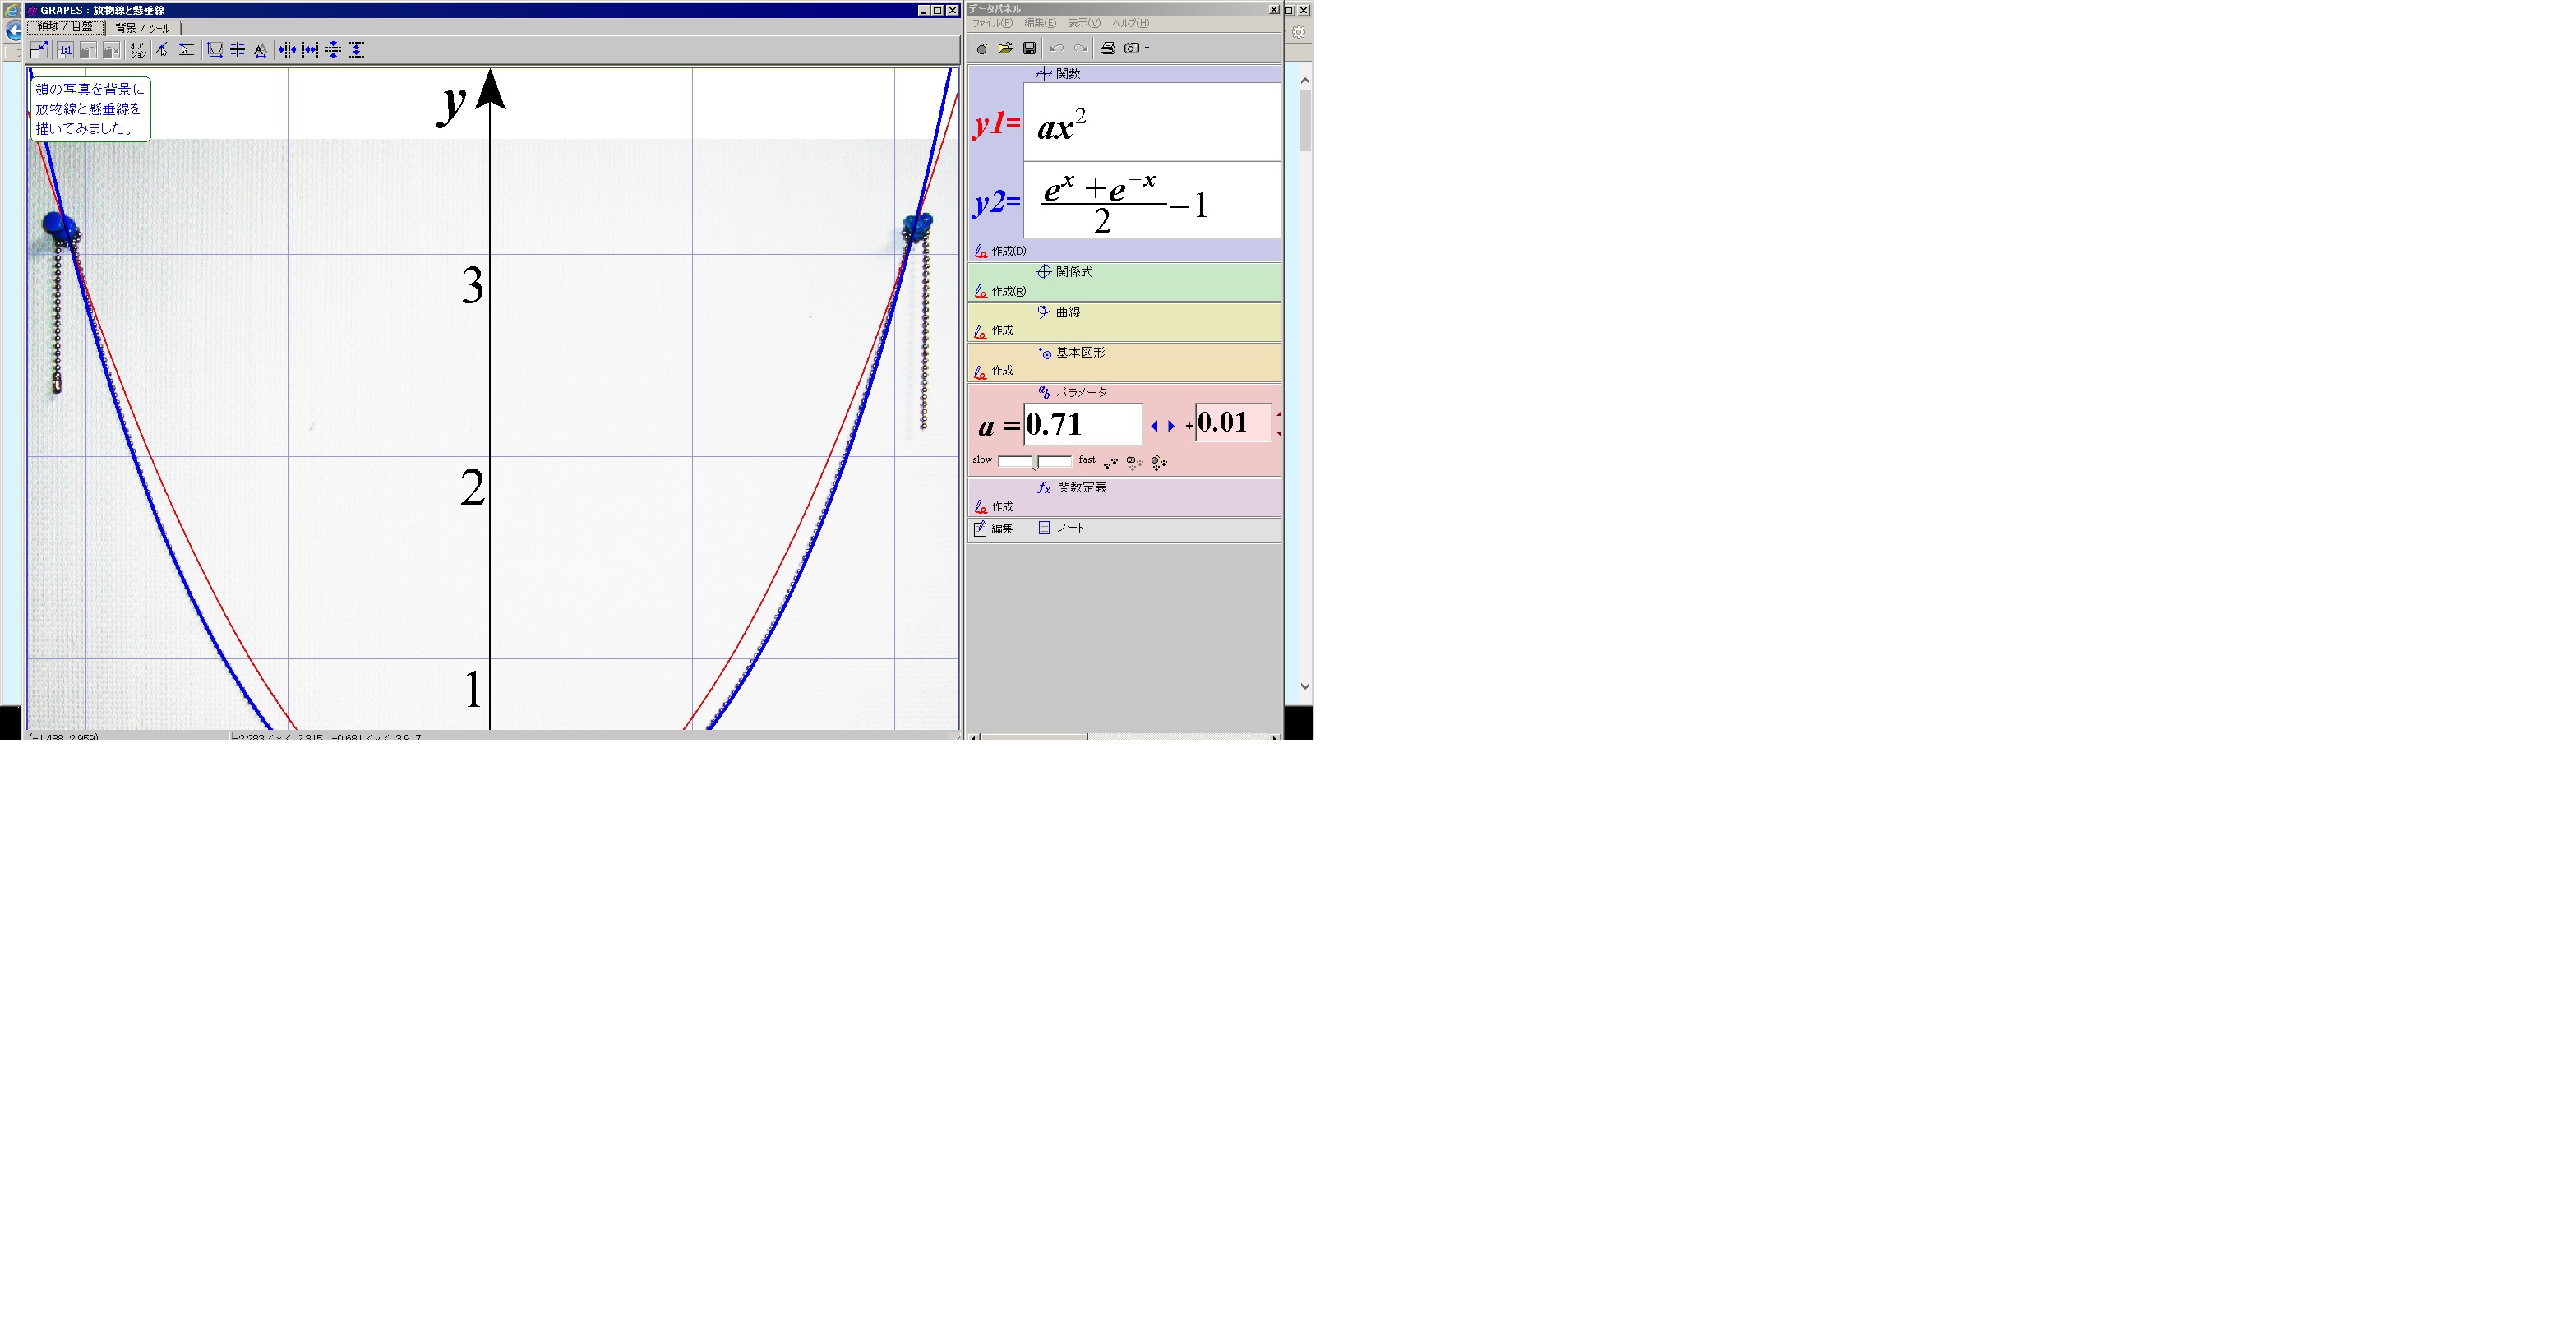Click 作成 under 関数定義 section
This screenshot has height=1325, width=2576.
click(1001, 507)
